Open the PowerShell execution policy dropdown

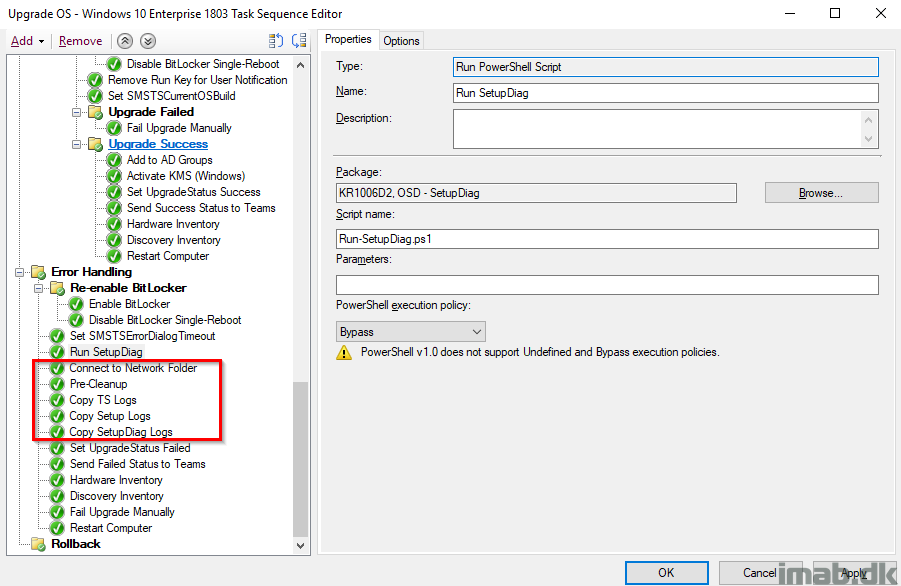coord(410,332)
